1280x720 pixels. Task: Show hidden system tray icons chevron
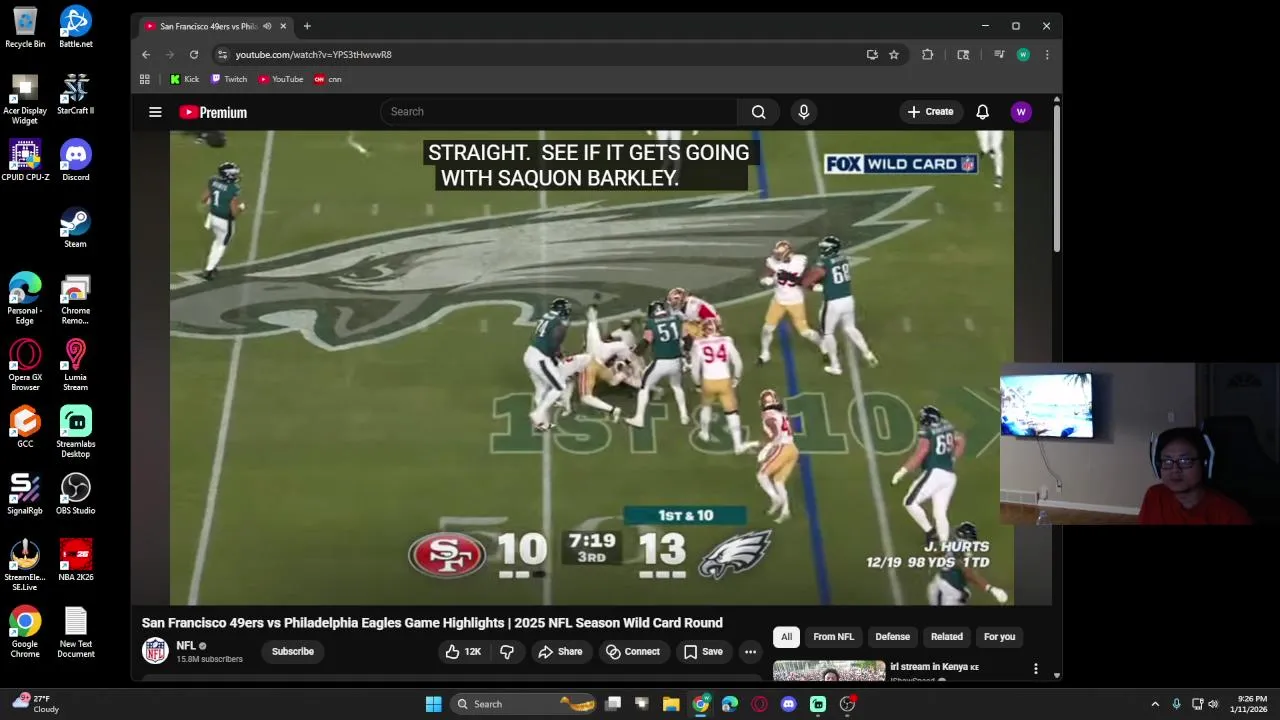(x=1155, y=704)
